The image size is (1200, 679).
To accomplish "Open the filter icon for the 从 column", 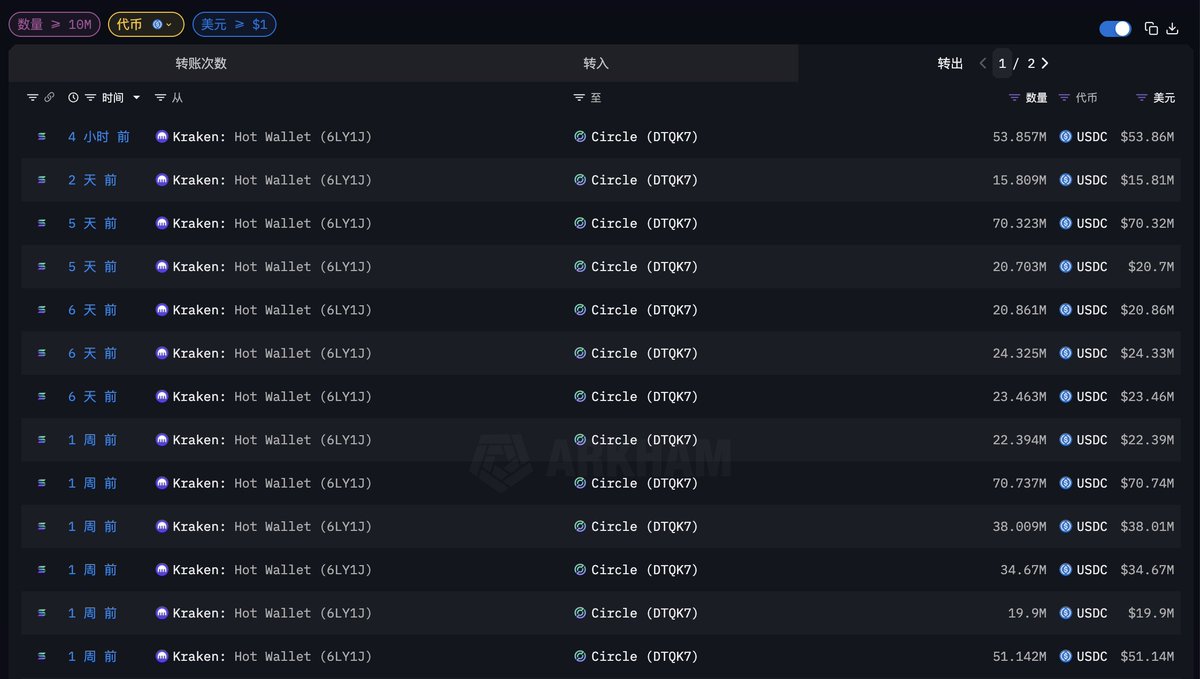I will (x=160, y=98).
